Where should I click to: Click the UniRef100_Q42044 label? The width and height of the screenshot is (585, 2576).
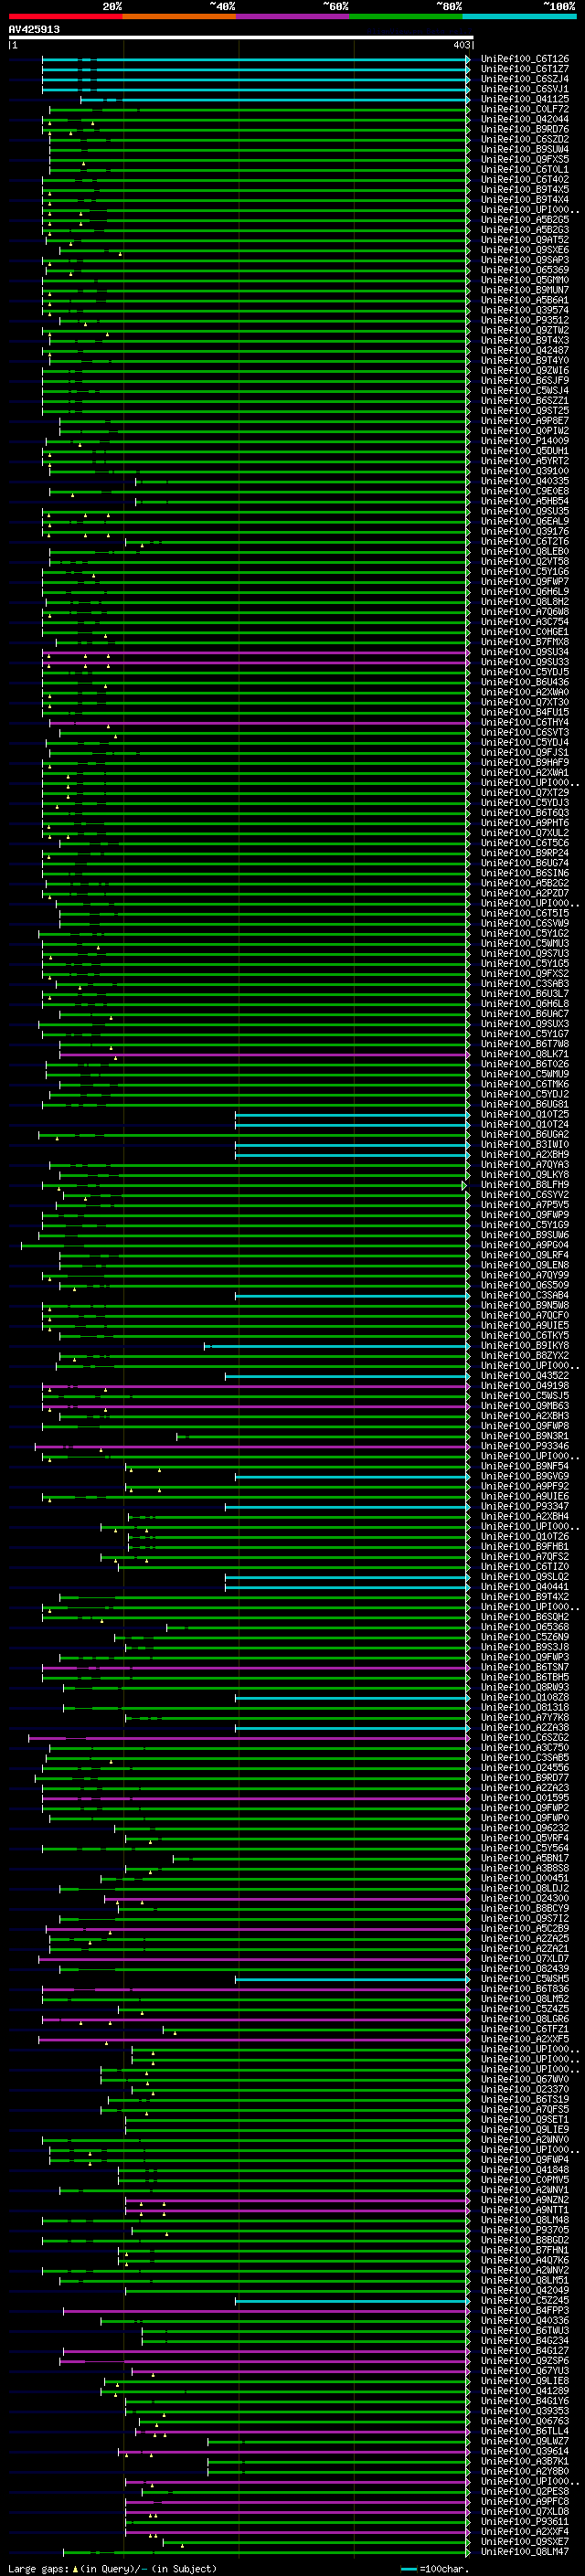tap(525, 120)
